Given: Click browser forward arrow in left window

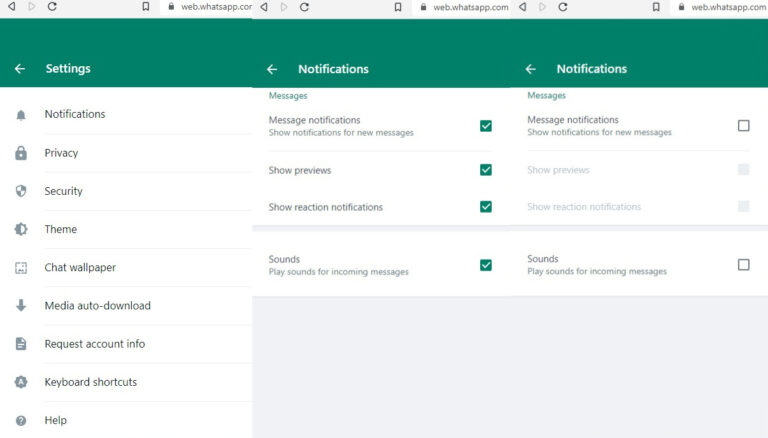Looking at the screenshot, I should [x=32, y=7].
